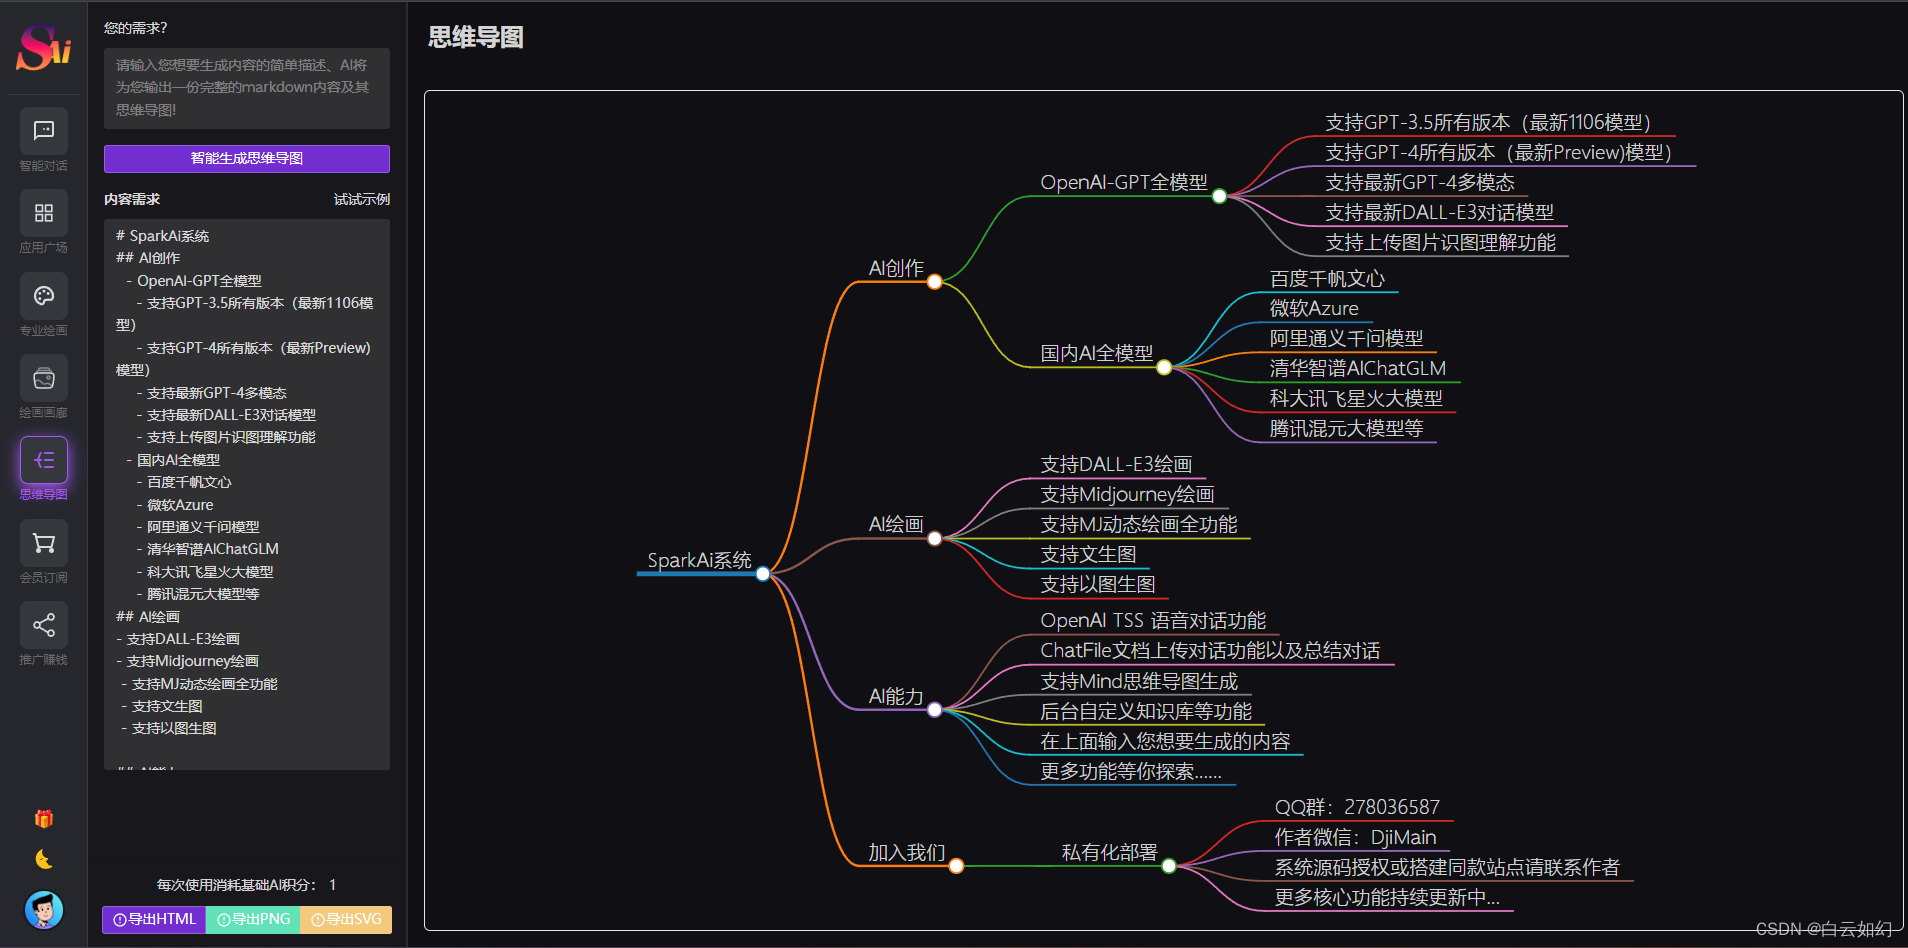The image size is (1908, 948).
Task: Click the 支持最新DALL-E3对话模型 node
Action: (1440, 212)
